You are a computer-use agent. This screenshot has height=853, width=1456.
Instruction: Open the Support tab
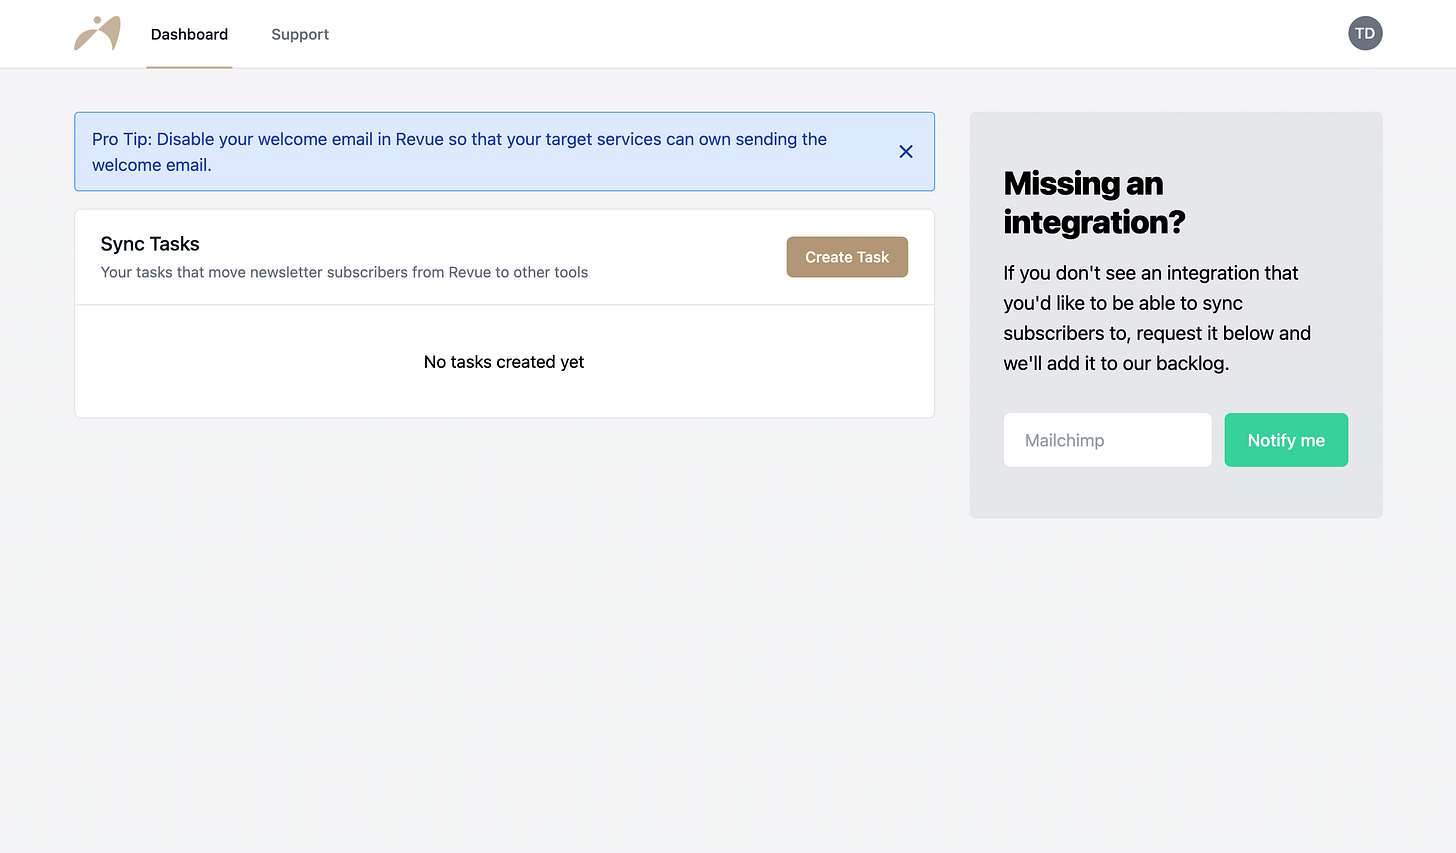300,34
